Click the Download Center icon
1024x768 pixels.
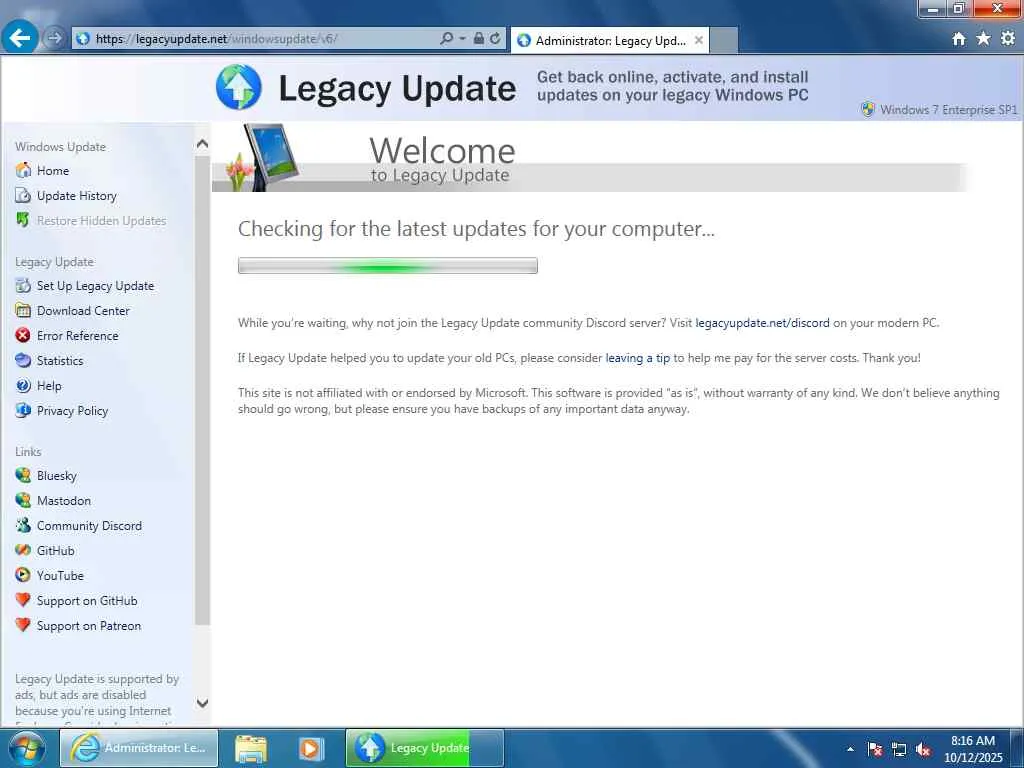point(23,310)
